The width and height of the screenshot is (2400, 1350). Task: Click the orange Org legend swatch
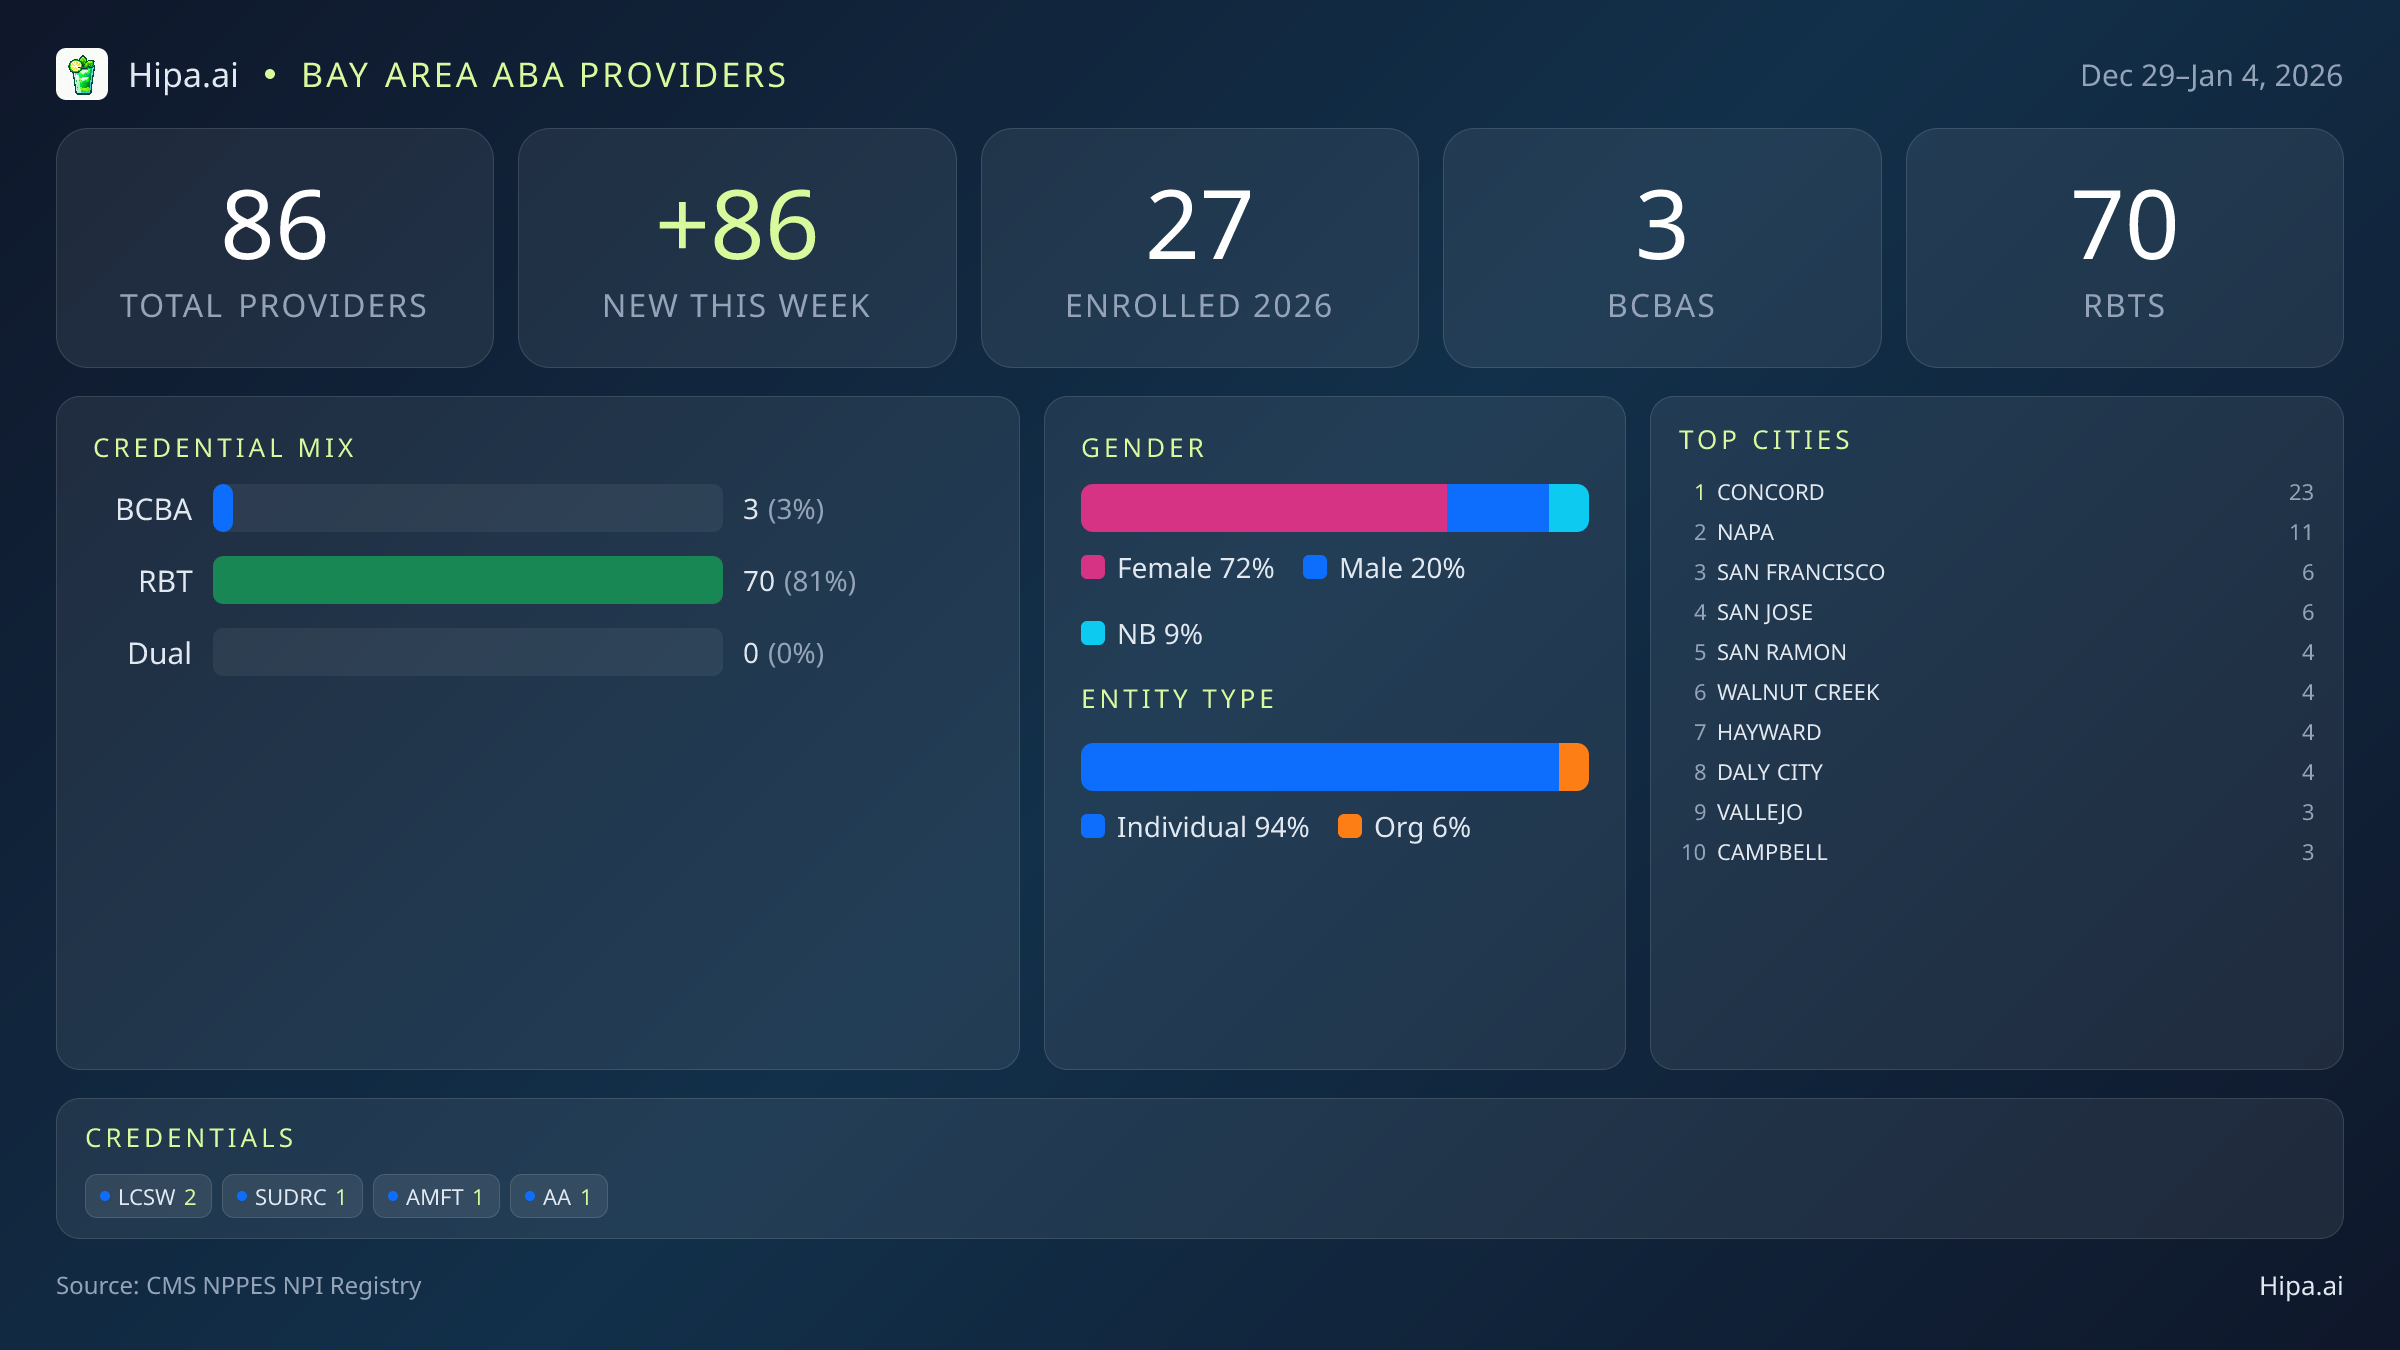click(x=1350, y=826)
